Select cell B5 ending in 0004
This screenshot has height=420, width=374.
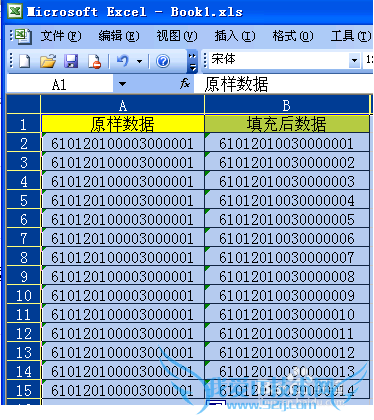tap(287, 200)
